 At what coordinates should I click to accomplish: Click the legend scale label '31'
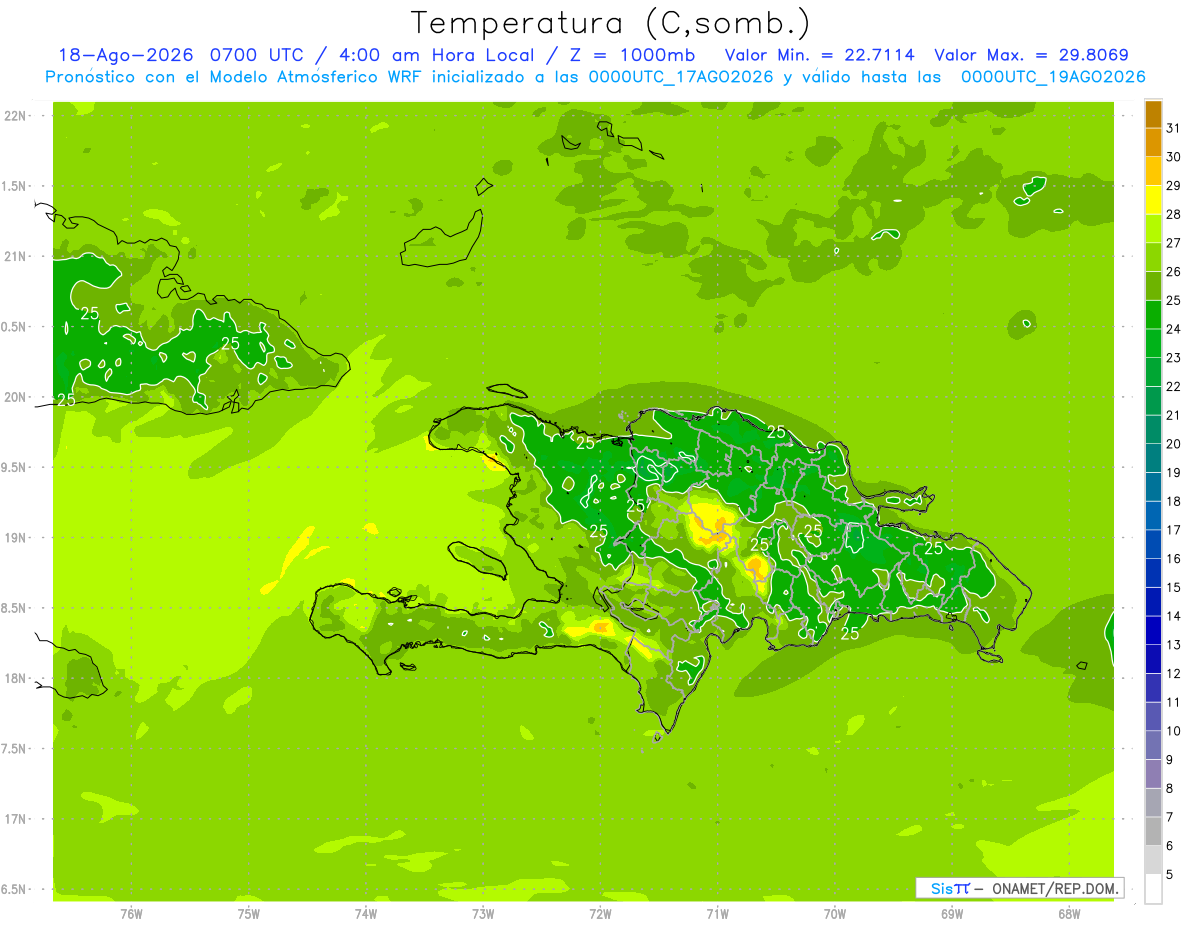click(x=1173, y=128)
